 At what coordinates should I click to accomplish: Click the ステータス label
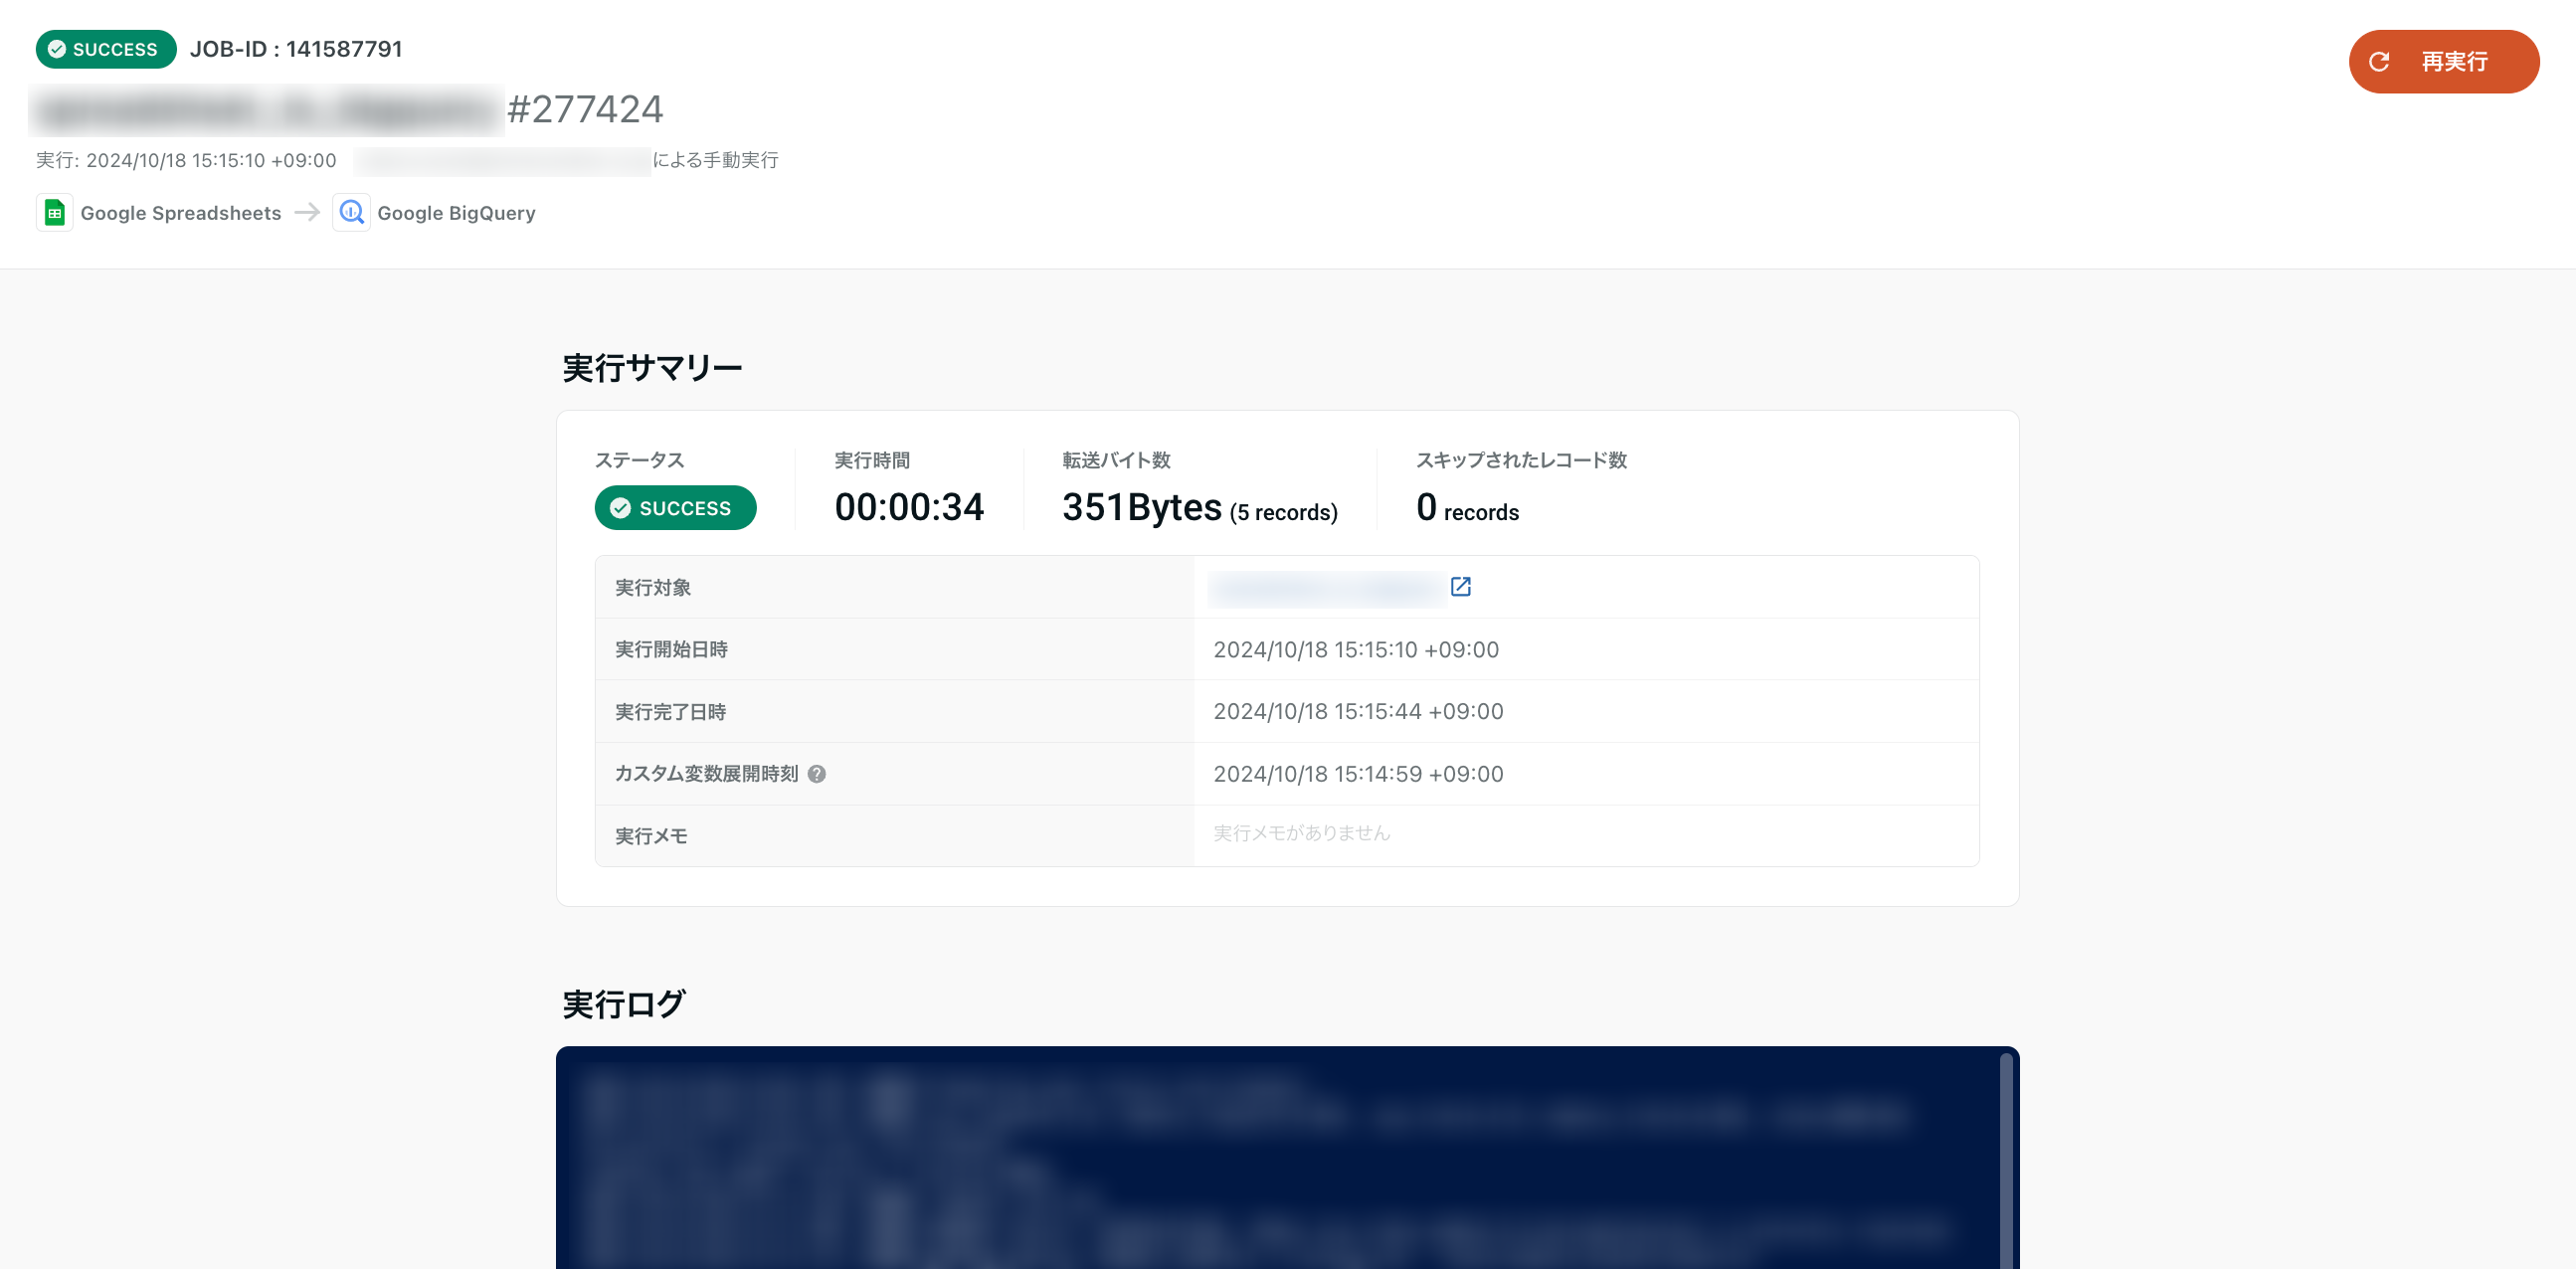tap(639, 461)
